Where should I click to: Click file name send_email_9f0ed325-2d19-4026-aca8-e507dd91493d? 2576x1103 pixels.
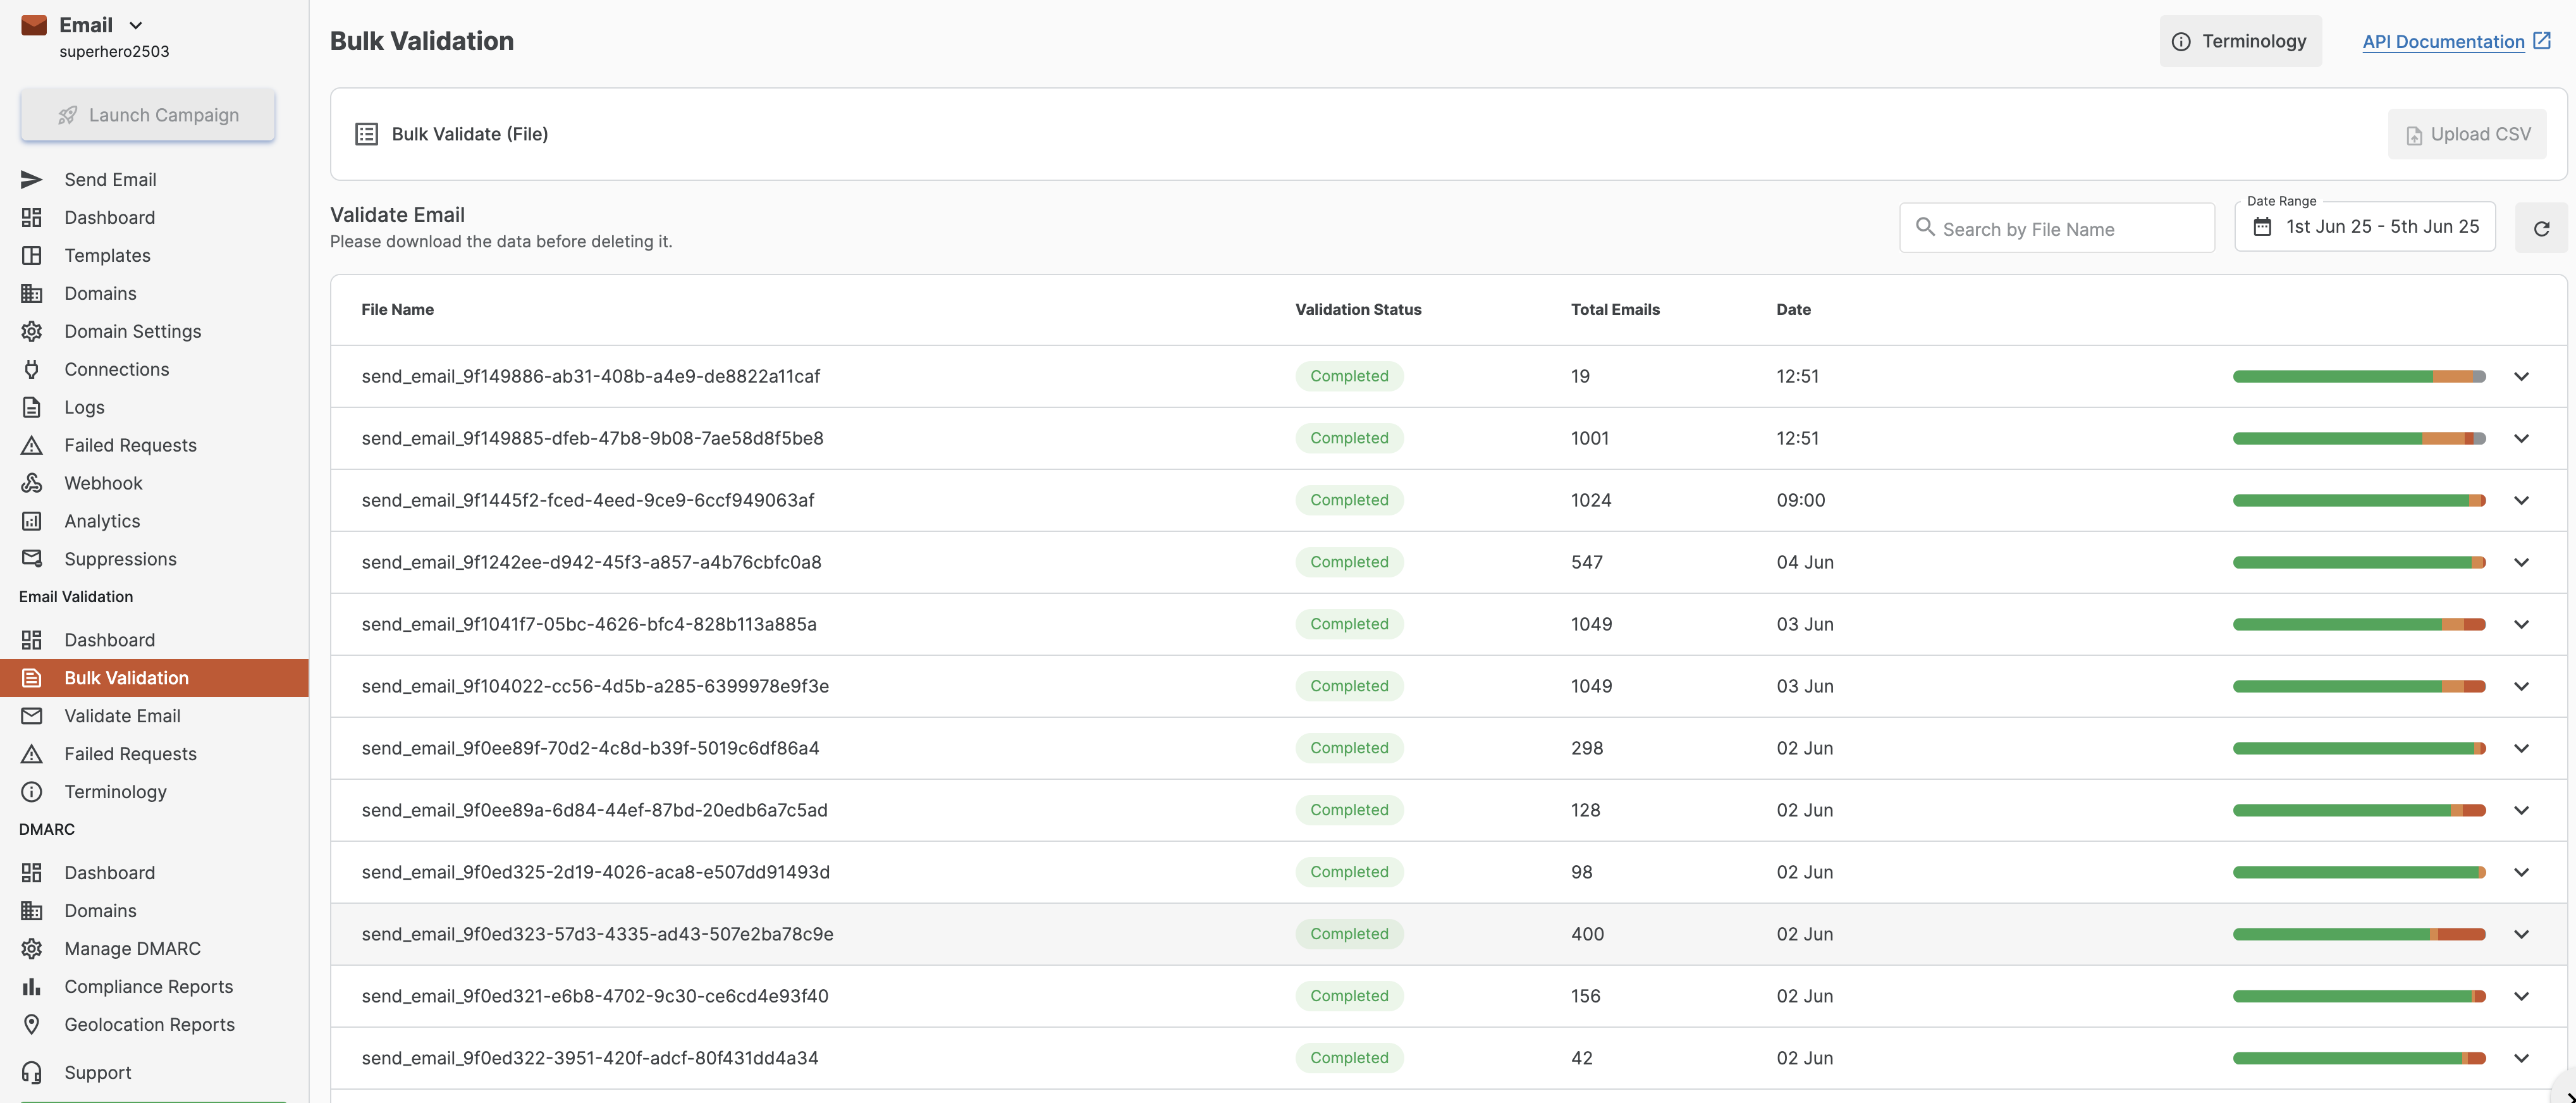coord(595,873)
